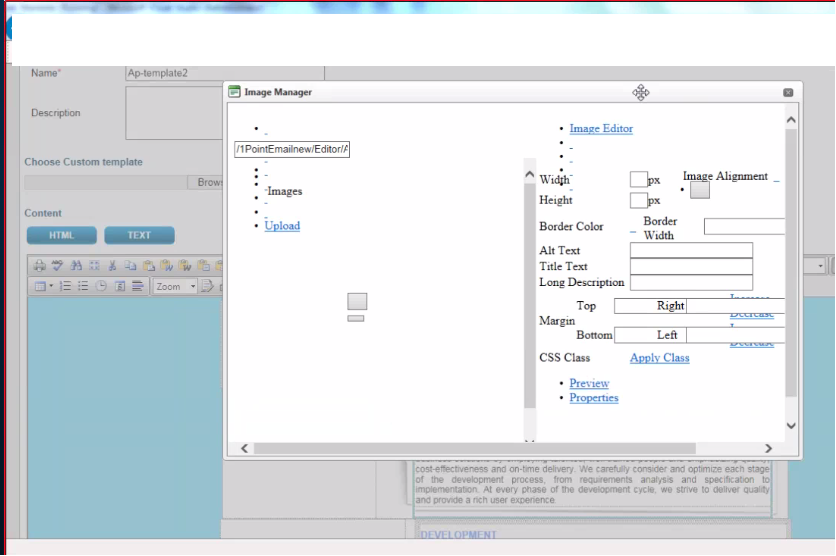Image resolution: width=836 pixels, height=556 pixels.
Task: Click the image Height px field
Action: (638, 200)
